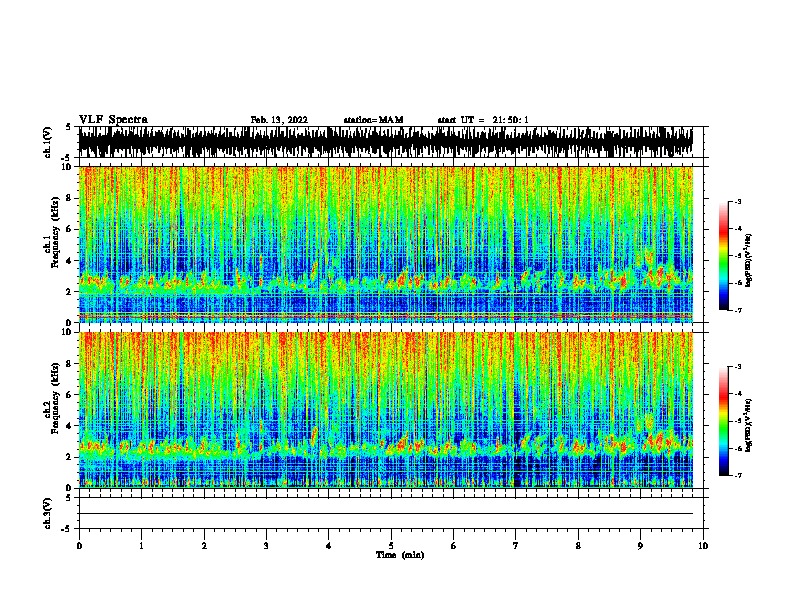Click the "-7" label on ch.2 colorbar
The width and height of the screenshot is (792, 612).
pyautogui.click(x=737, y=475)
